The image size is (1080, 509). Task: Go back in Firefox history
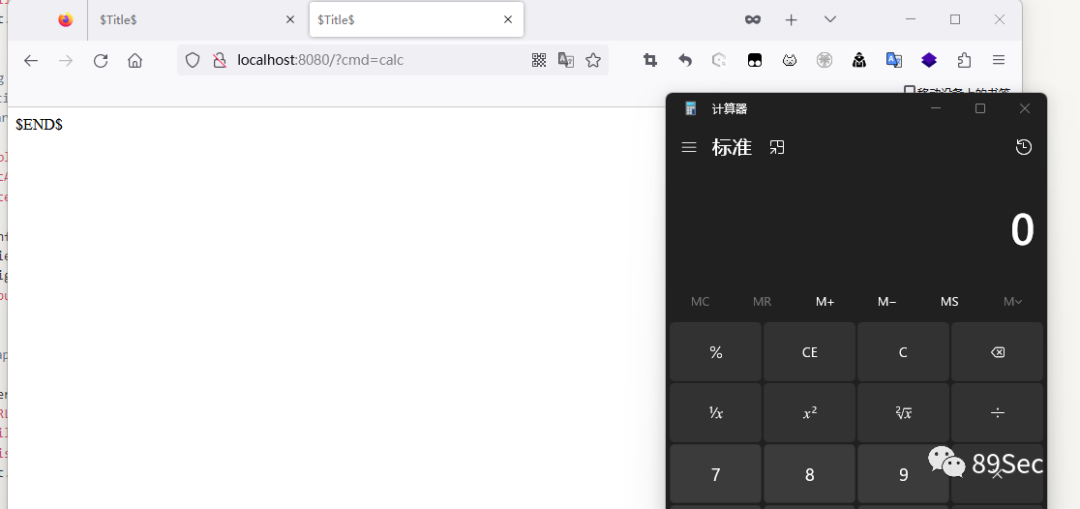coord(30,61)
